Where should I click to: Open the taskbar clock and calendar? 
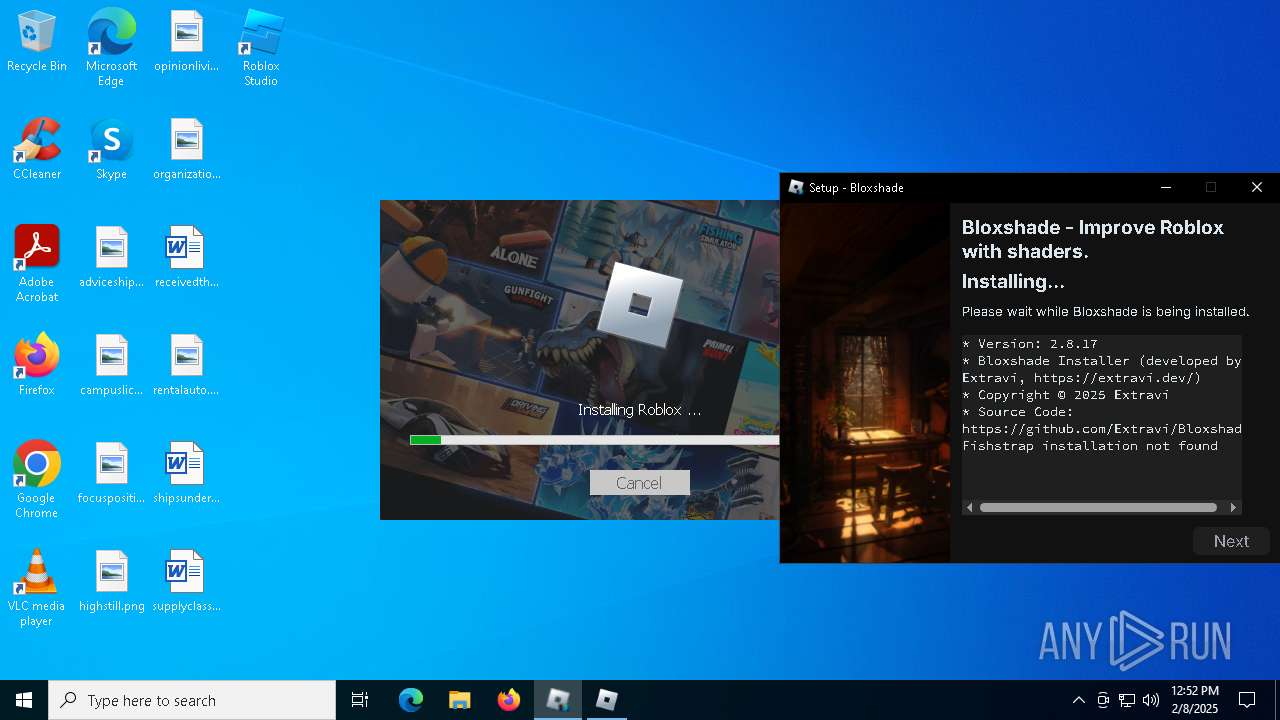[1195, 700]
